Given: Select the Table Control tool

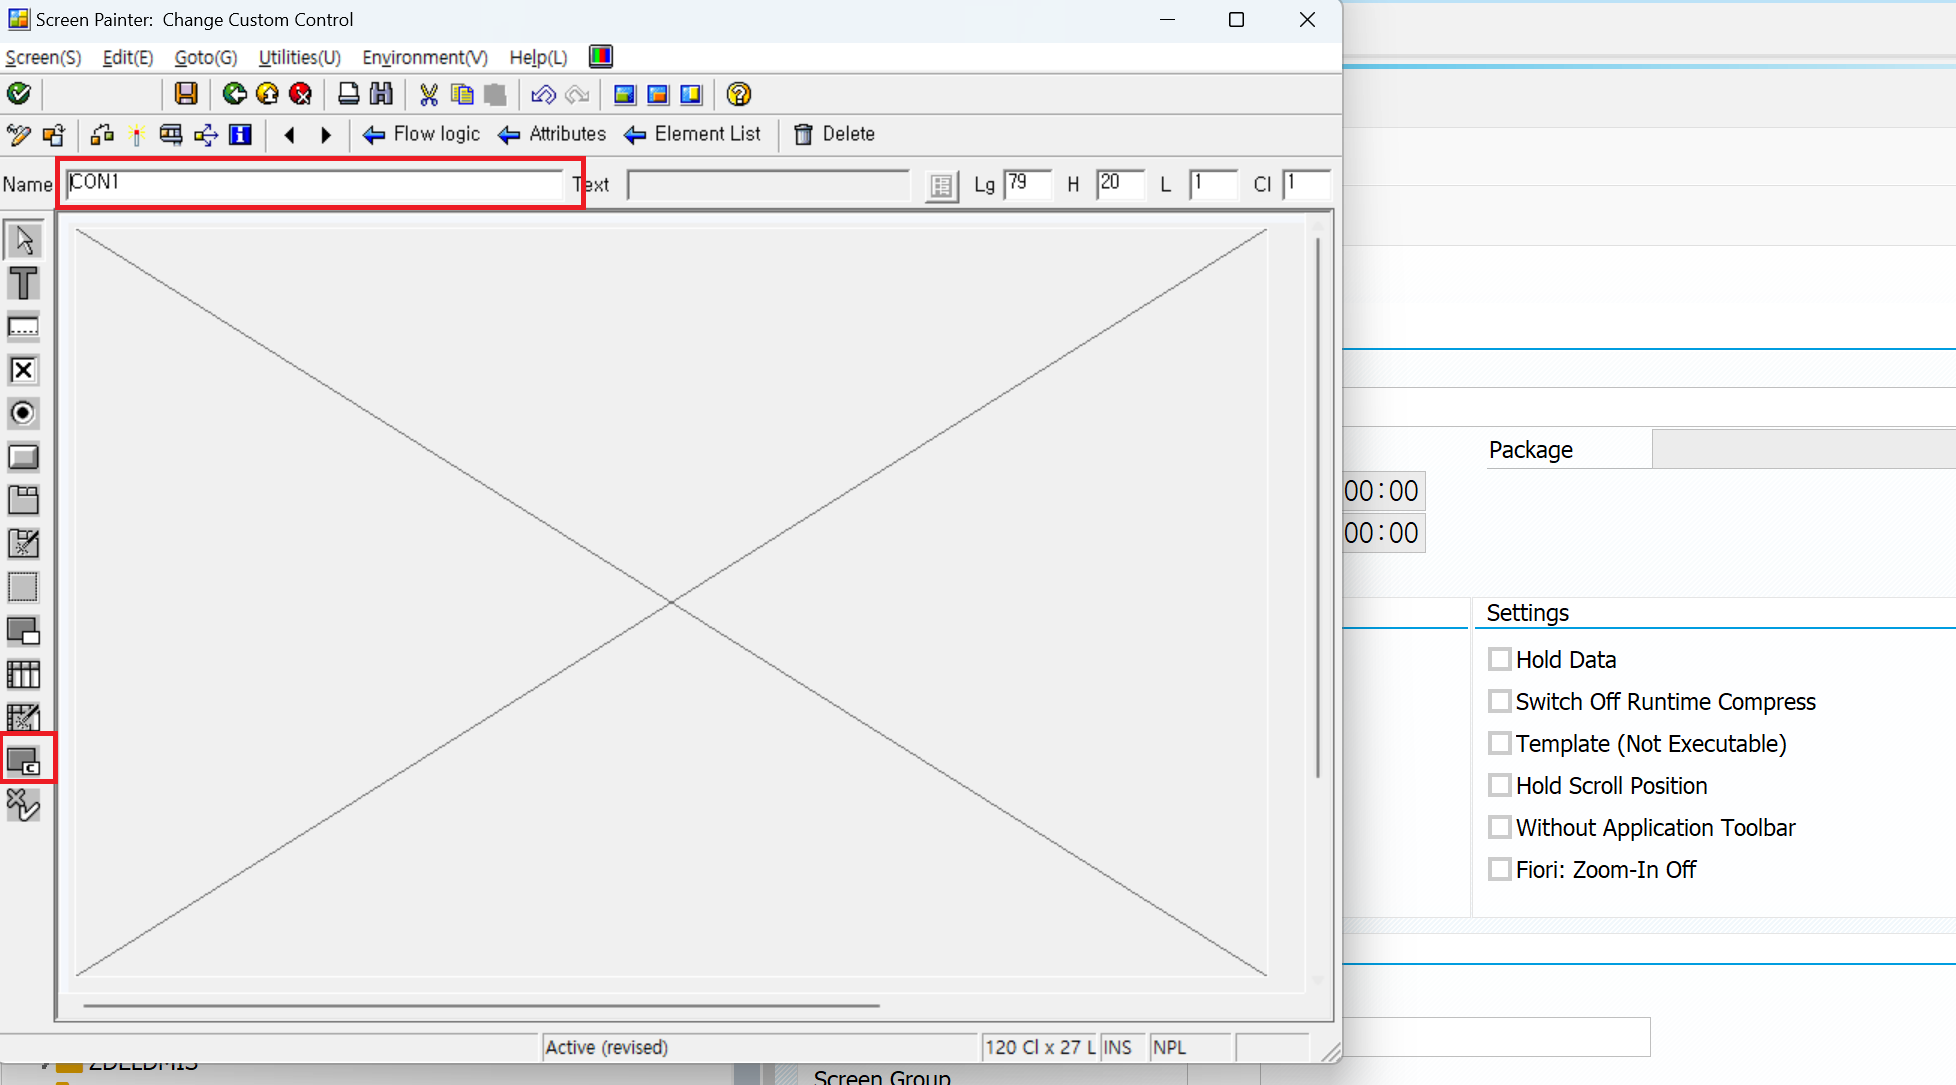Looking at the screenshot, I should (23, 675).
